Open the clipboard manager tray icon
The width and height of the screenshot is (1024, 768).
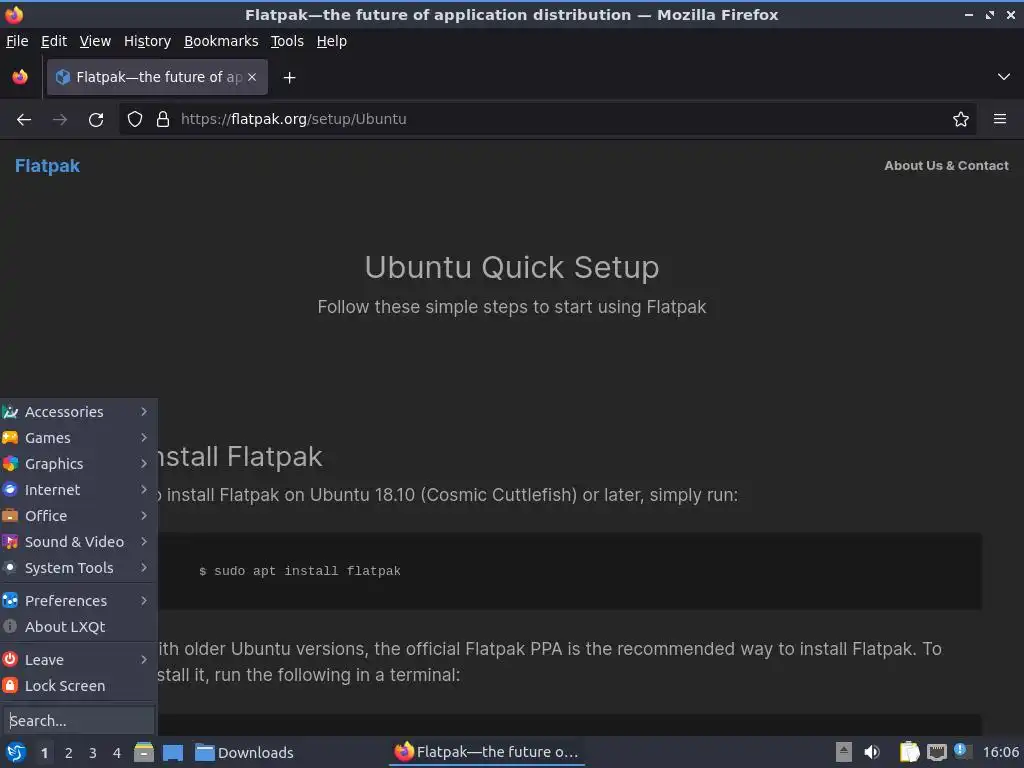click(909, 752)
